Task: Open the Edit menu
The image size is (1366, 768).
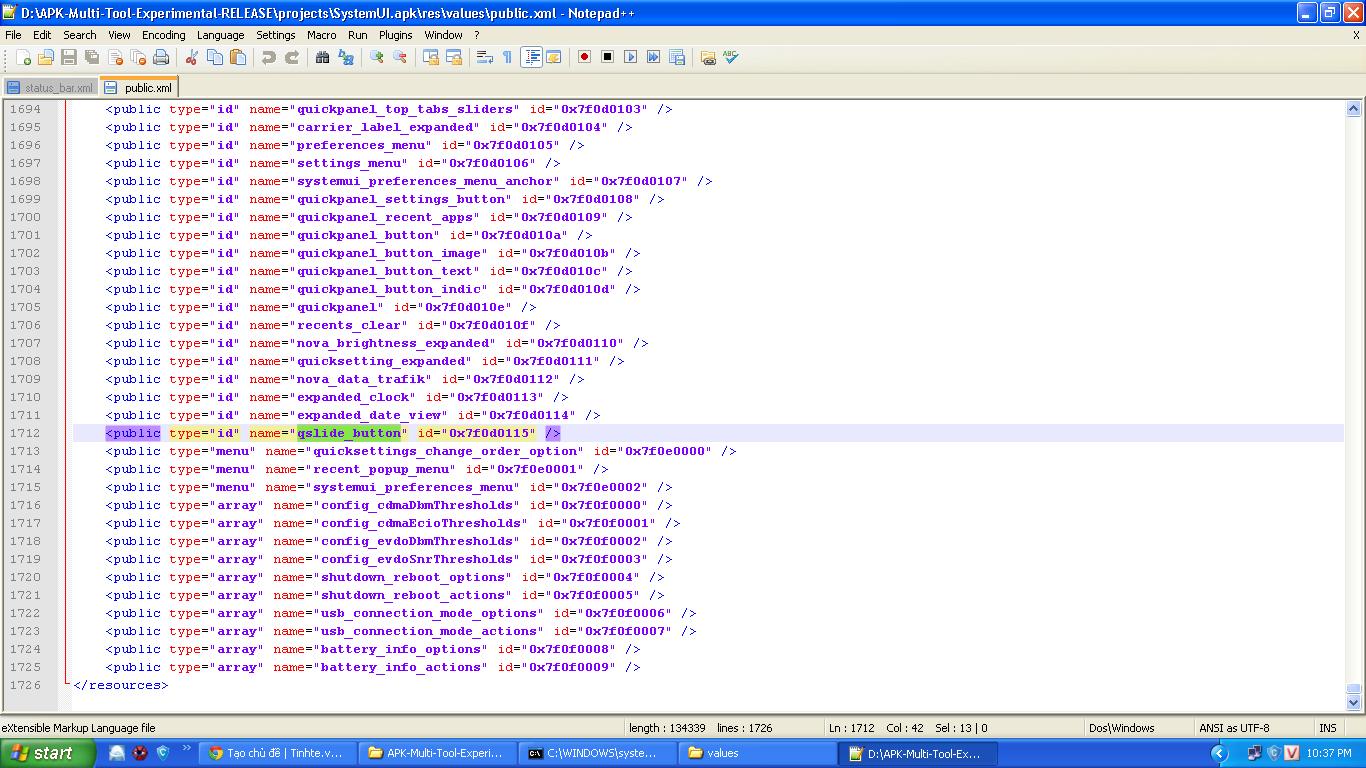Action: click(42, 35)
